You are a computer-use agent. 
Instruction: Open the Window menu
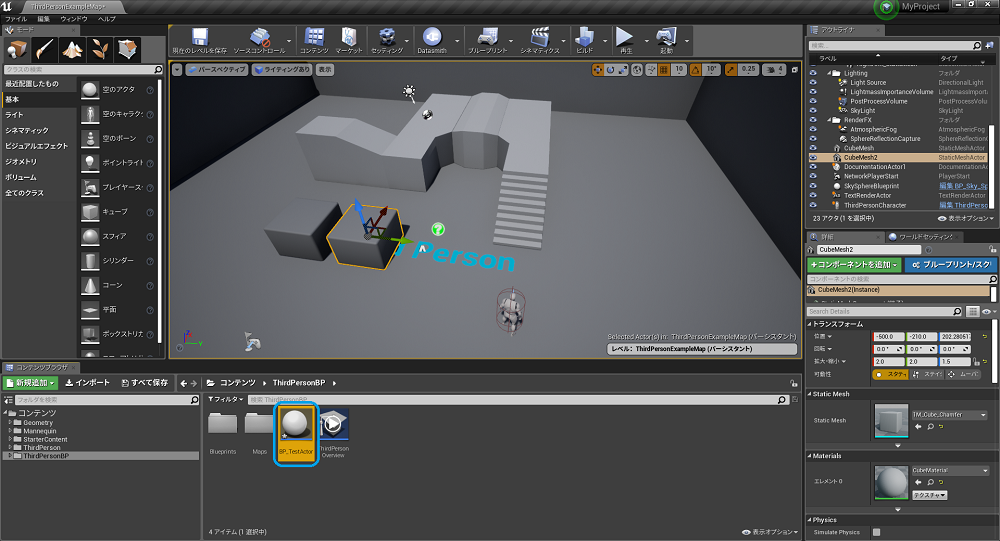point(73,19)
